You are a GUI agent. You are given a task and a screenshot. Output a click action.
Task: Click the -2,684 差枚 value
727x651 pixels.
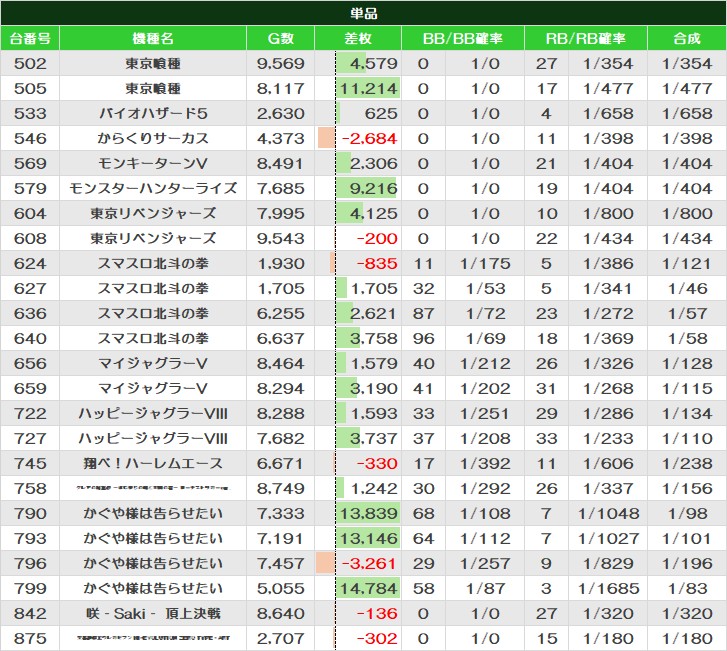(370, 139)
